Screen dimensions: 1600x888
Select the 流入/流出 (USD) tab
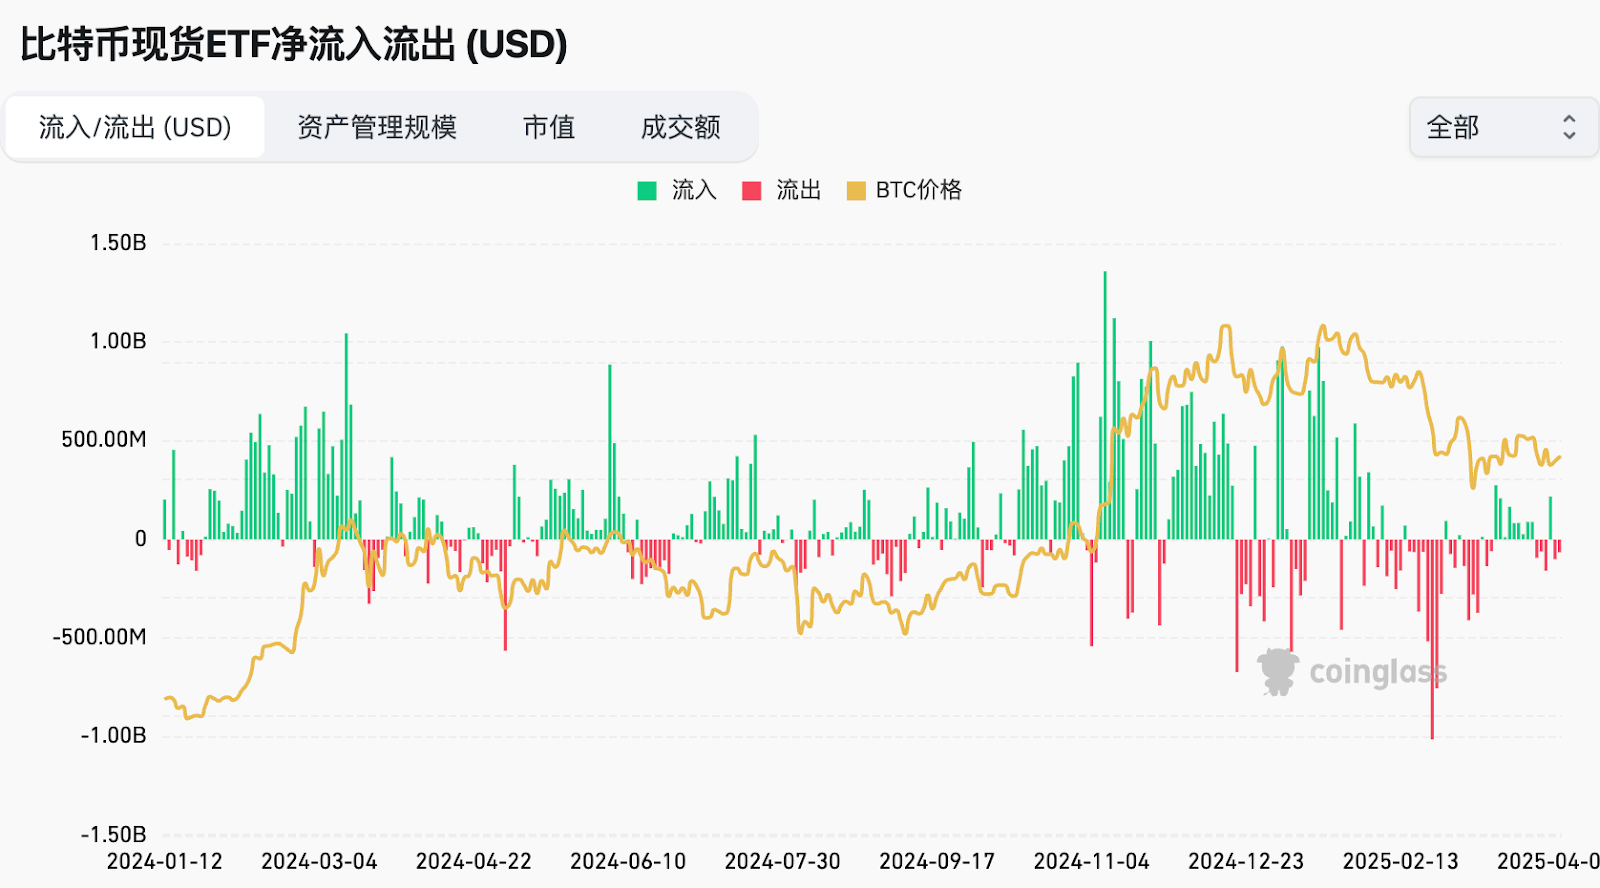coord(135,127)
